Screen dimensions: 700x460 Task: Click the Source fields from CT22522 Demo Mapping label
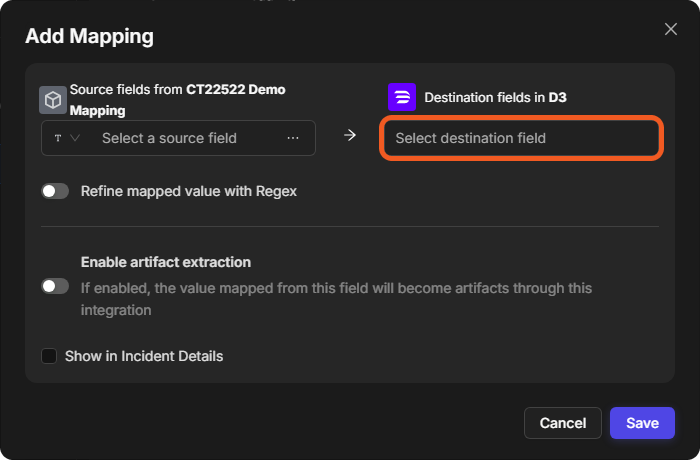coord(178,100)
